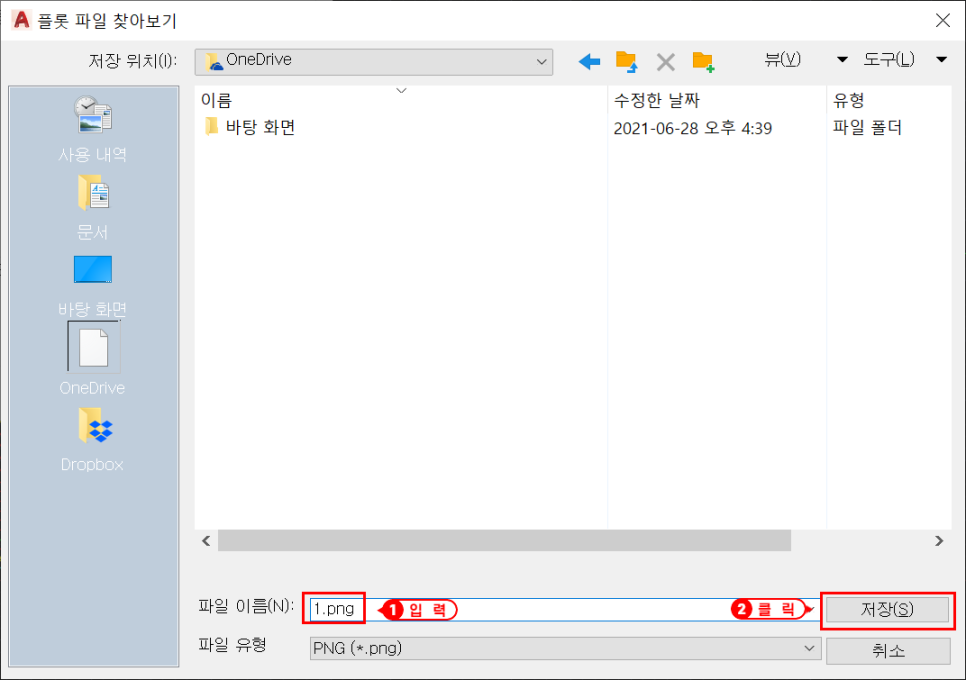Open the 뷰(V) menu
Image resolution: width=966 pixels, height=680 pixels.
pyautogui.click(x=782, y=60)
